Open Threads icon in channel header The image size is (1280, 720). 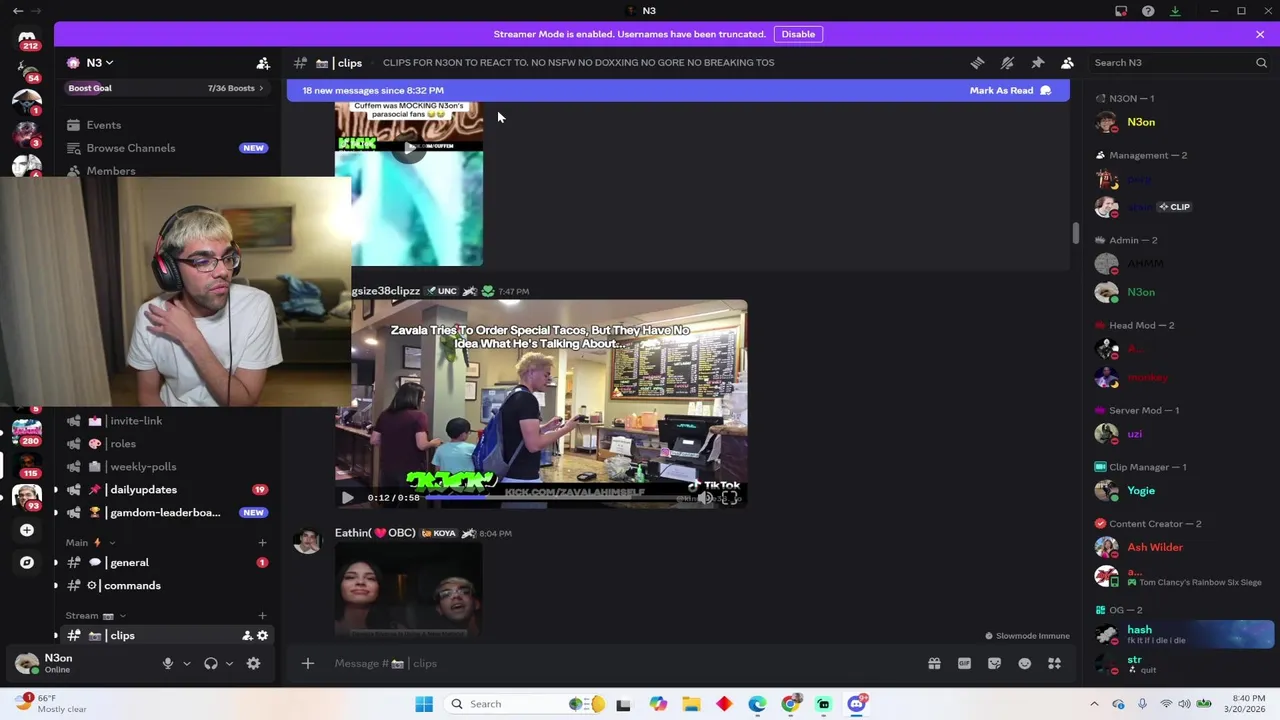pos(977,63)
